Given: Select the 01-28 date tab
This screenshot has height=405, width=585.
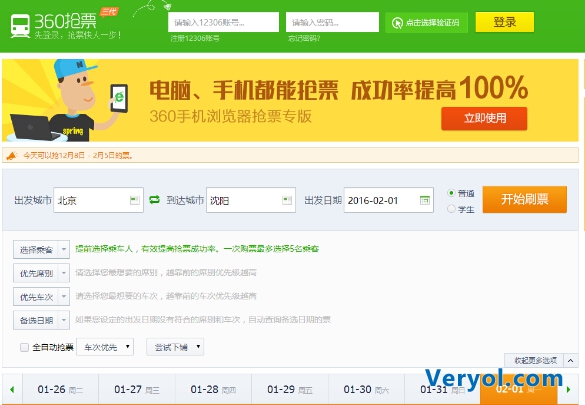Looking at the screenshot, I should (213, 389).
